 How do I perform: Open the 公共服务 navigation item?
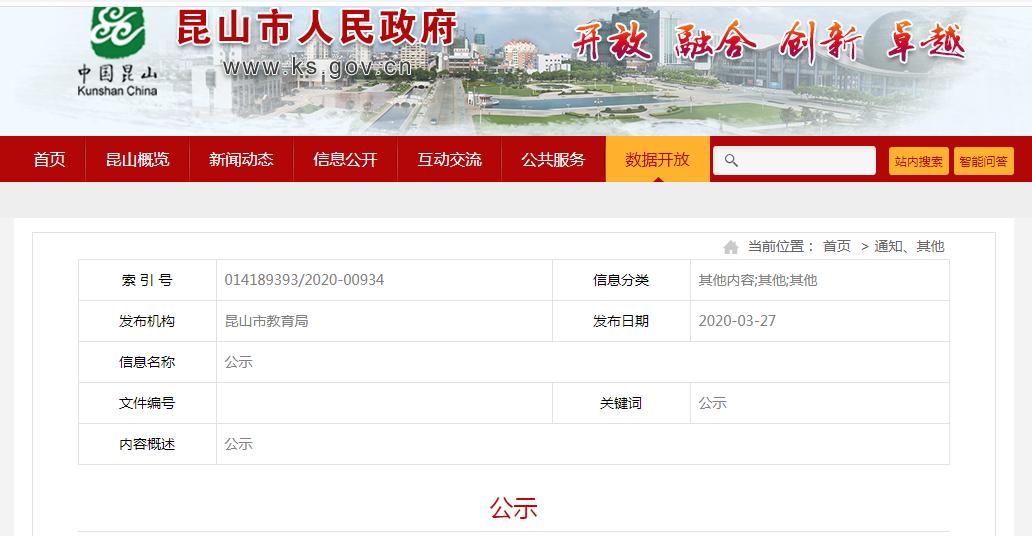(x=554, y=159)
